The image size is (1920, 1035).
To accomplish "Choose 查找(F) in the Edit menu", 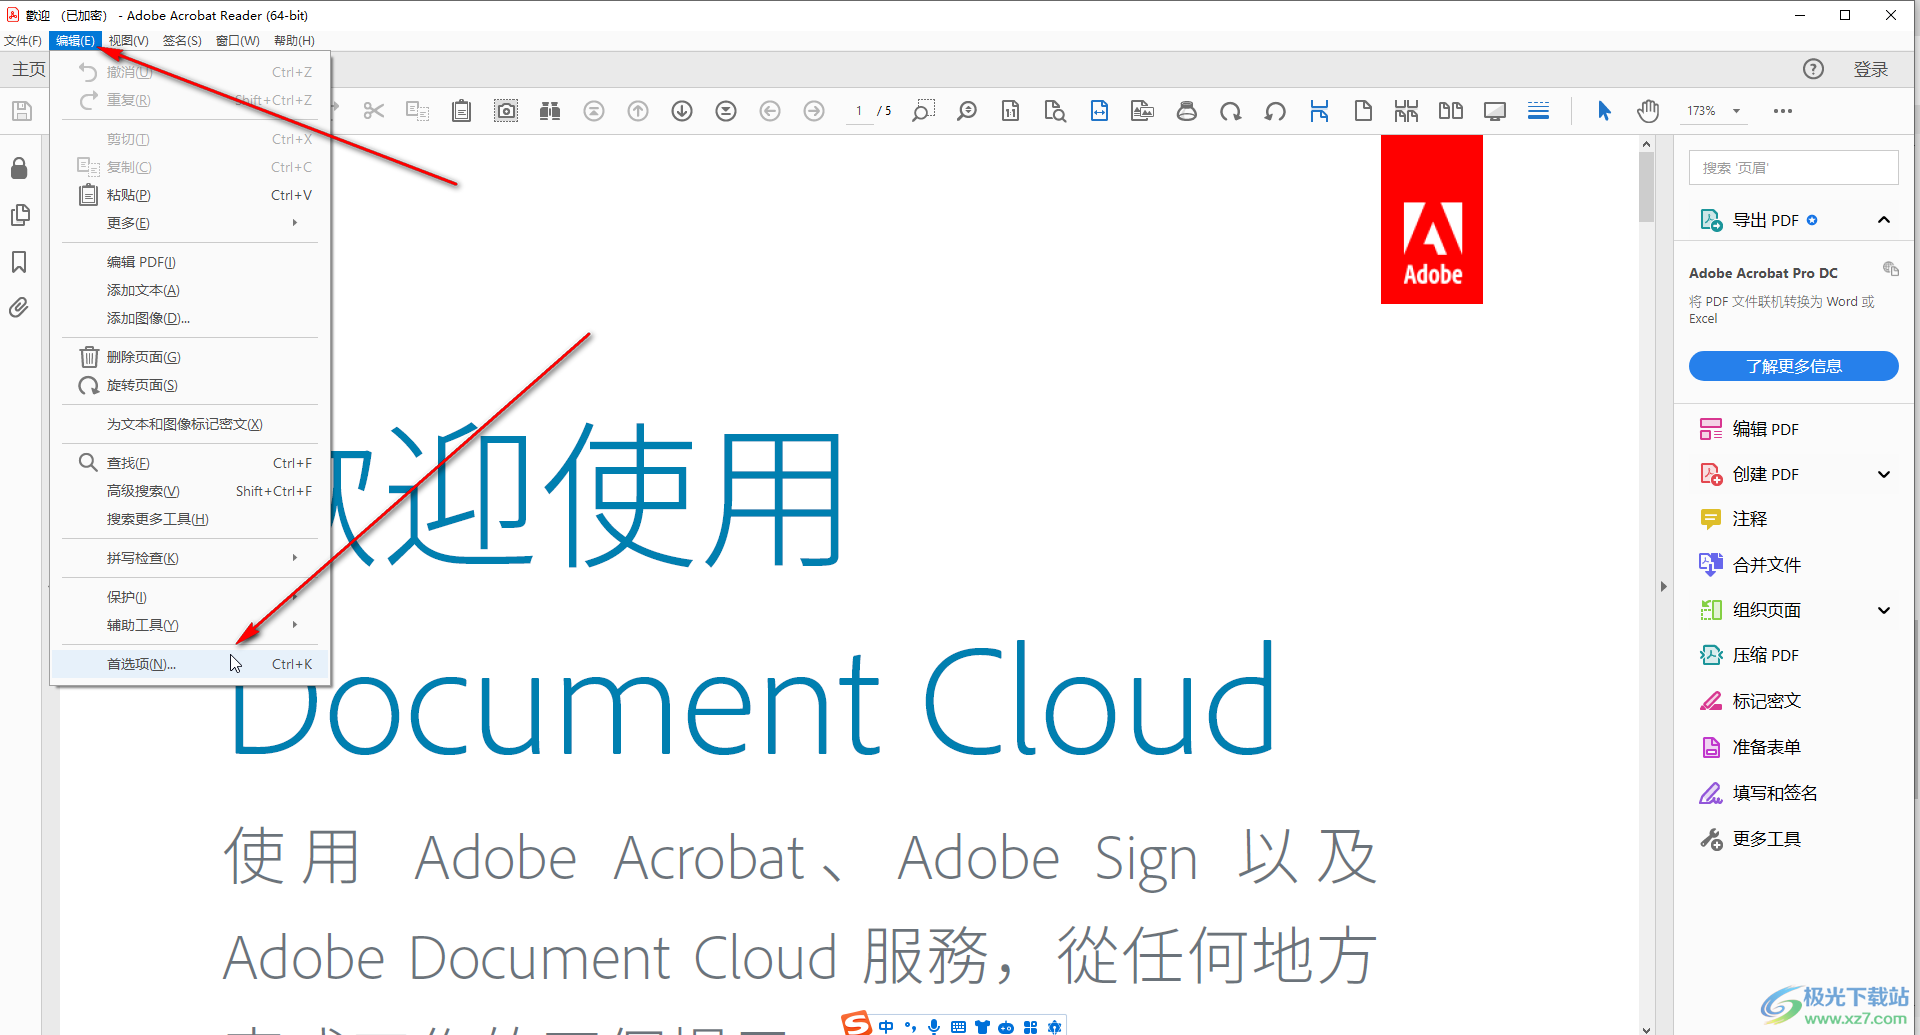I will (189, 463).
